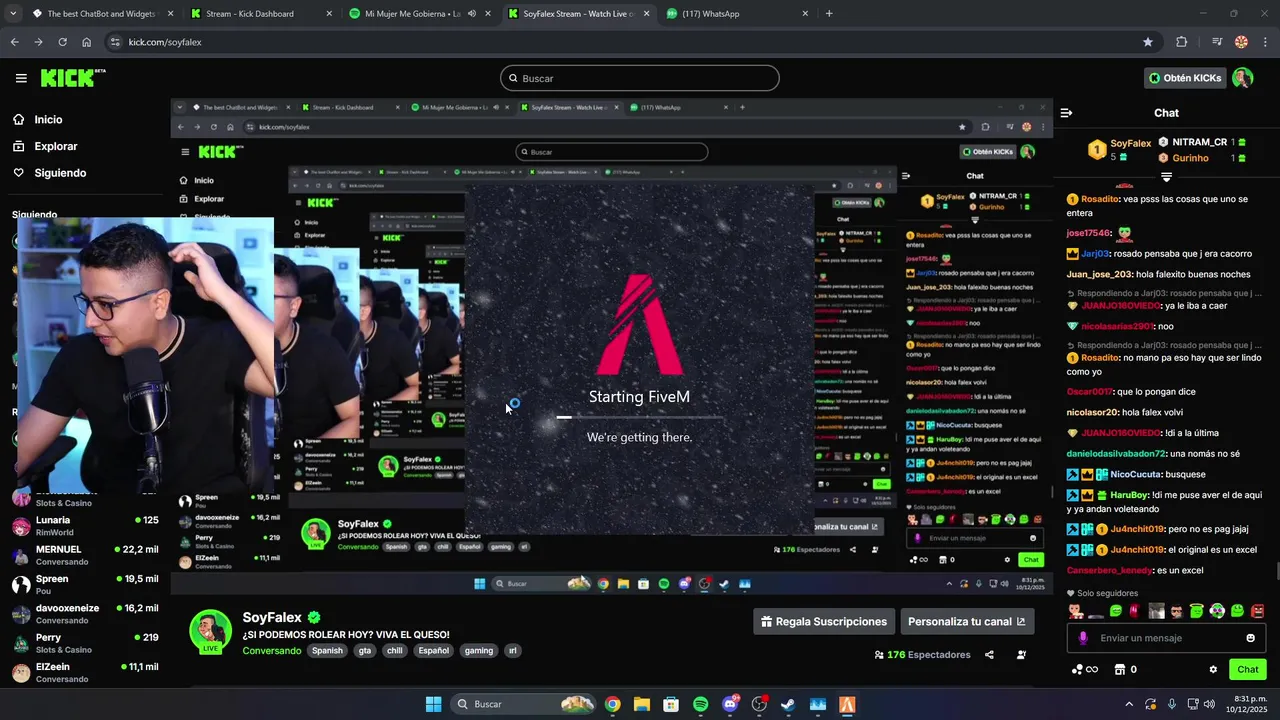Select the chill tag
The image size is (1280, 720).
[394, 651]
